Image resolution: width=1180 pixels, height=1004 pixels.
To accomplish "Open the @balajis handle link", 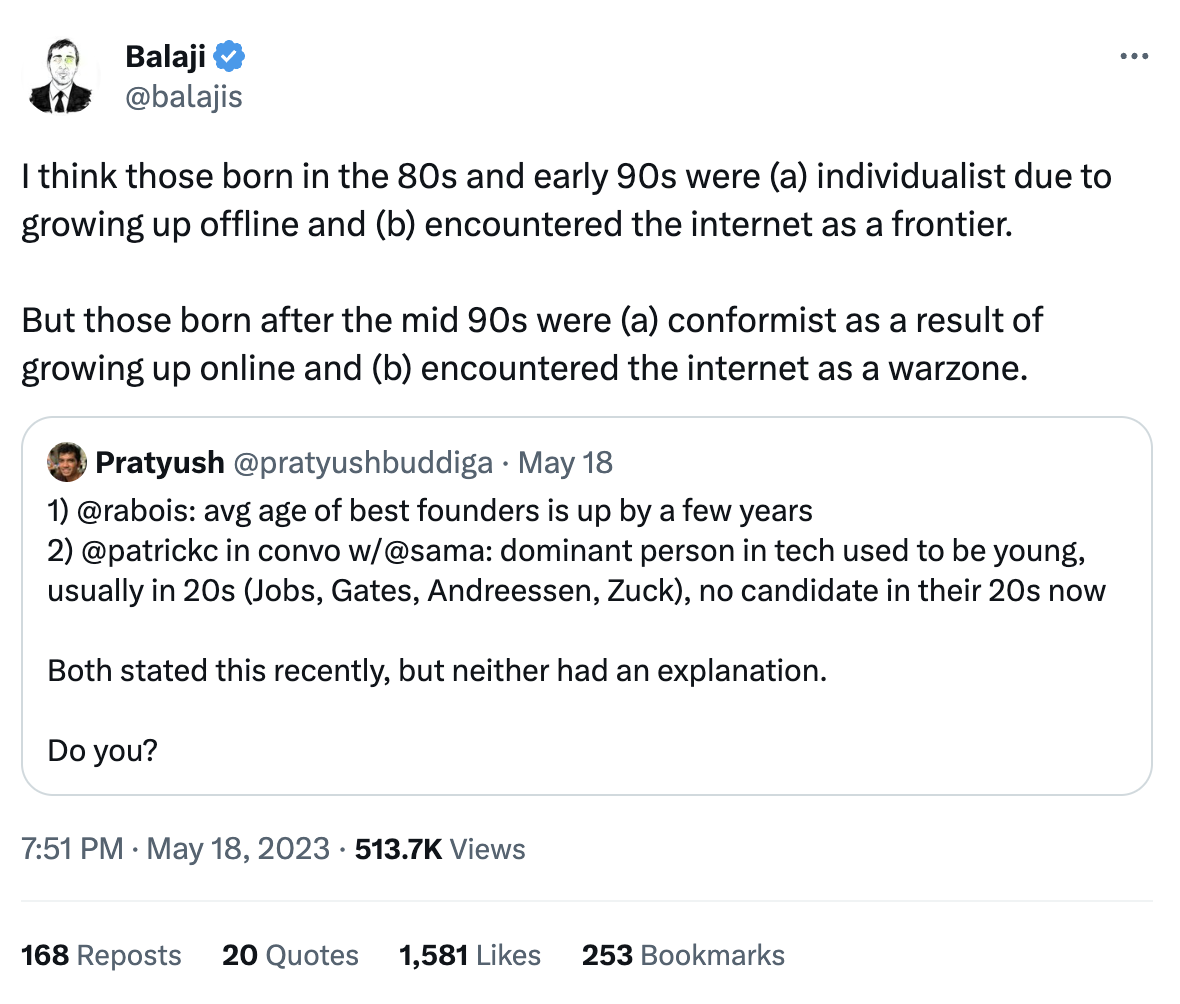I will tap(183, 97).
